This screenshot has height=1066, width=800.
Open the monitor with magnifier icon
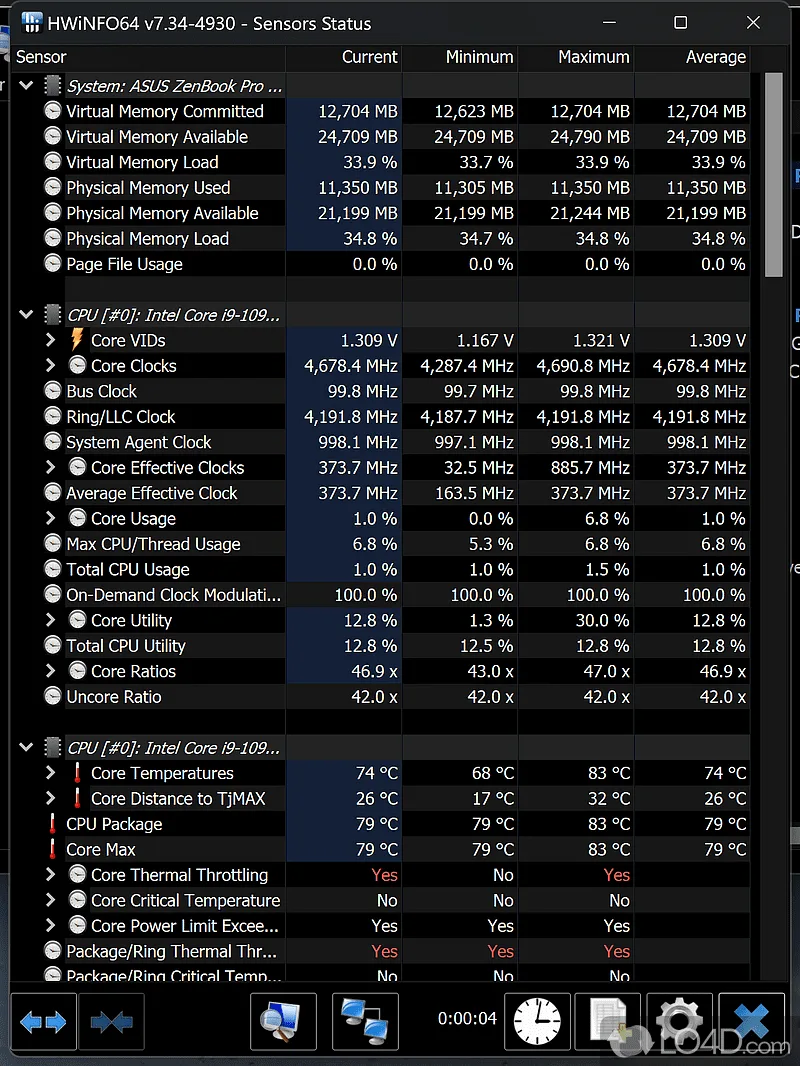tap(283, 1021)
